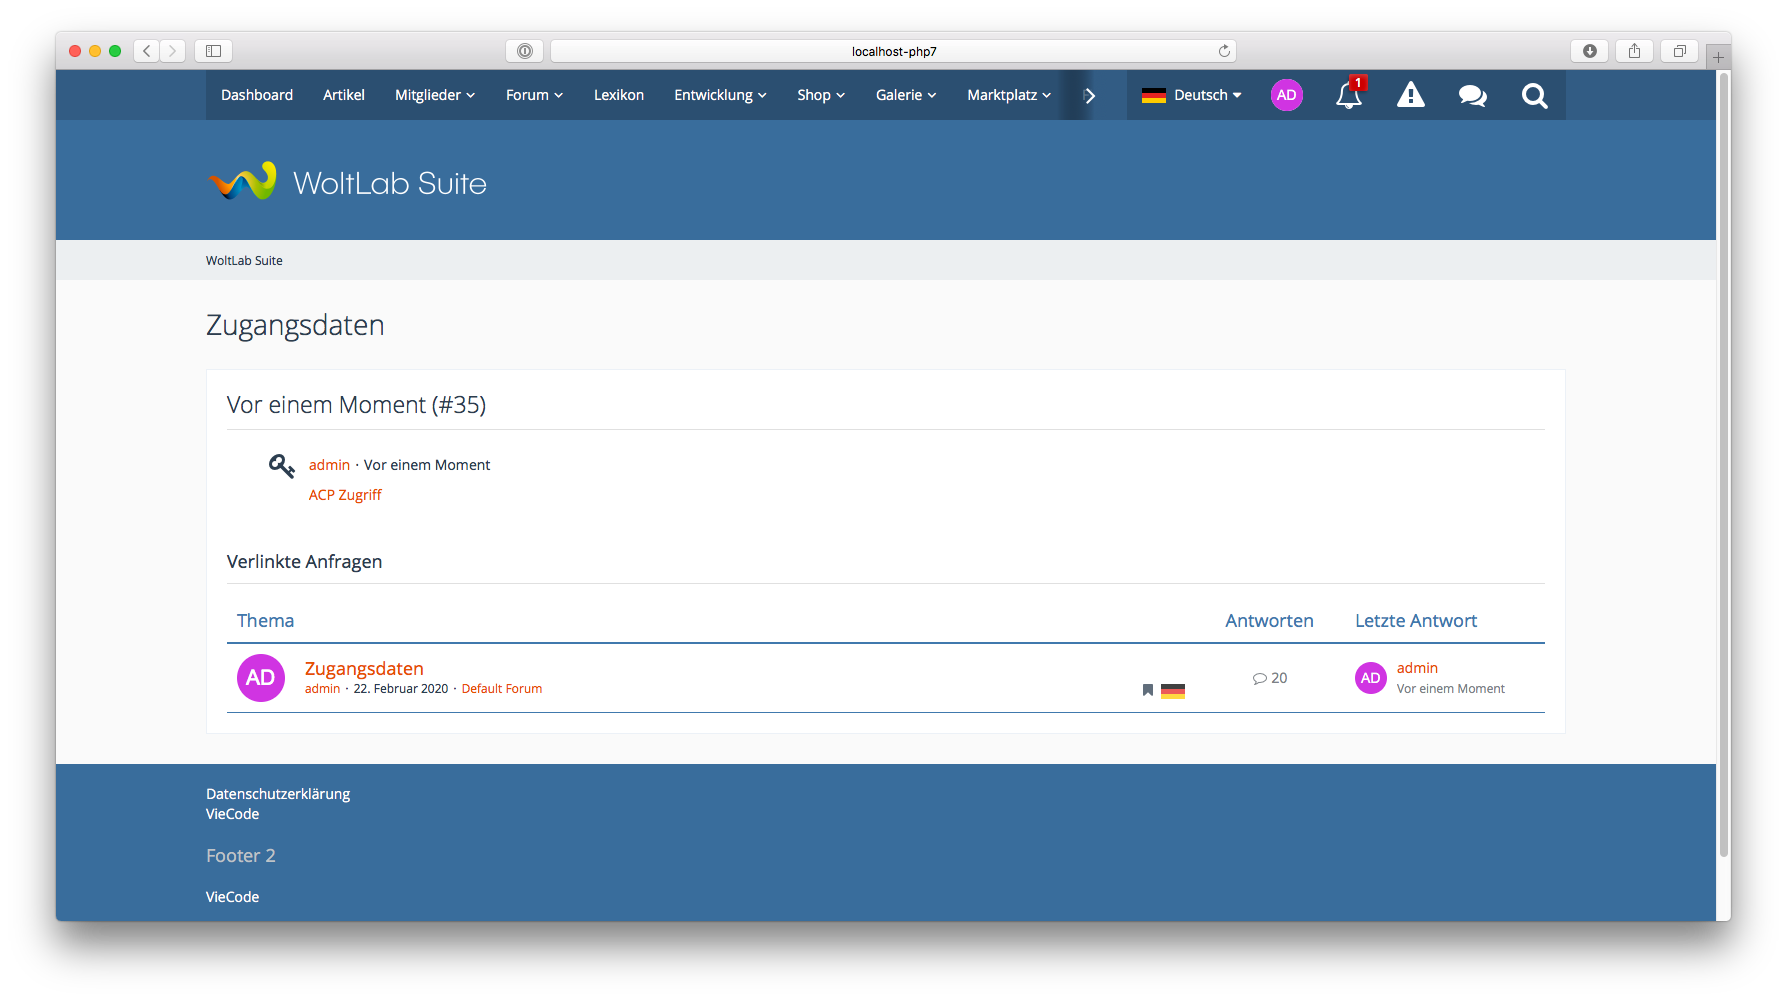
Task: Open the ACP Zugriff link
Action: 345,495
